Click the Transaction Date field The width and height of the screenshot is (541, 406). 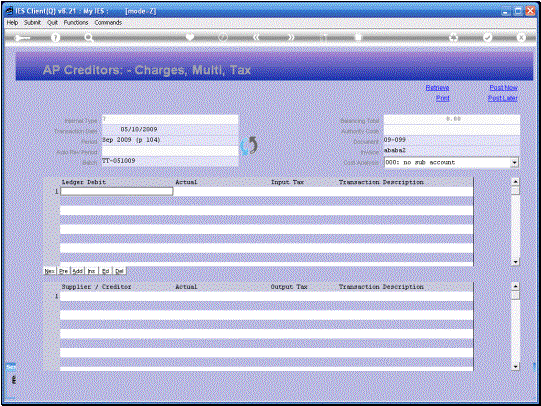pos(170,129)
